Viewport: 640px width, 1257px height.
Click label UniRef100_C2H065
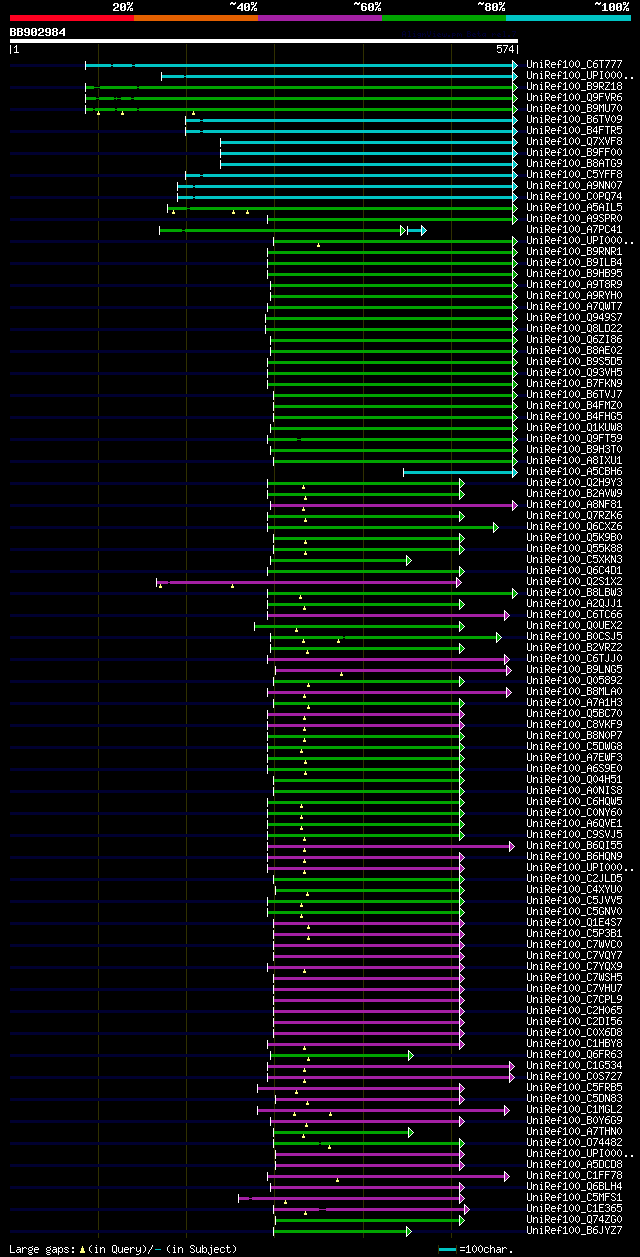coord(574,1010)
